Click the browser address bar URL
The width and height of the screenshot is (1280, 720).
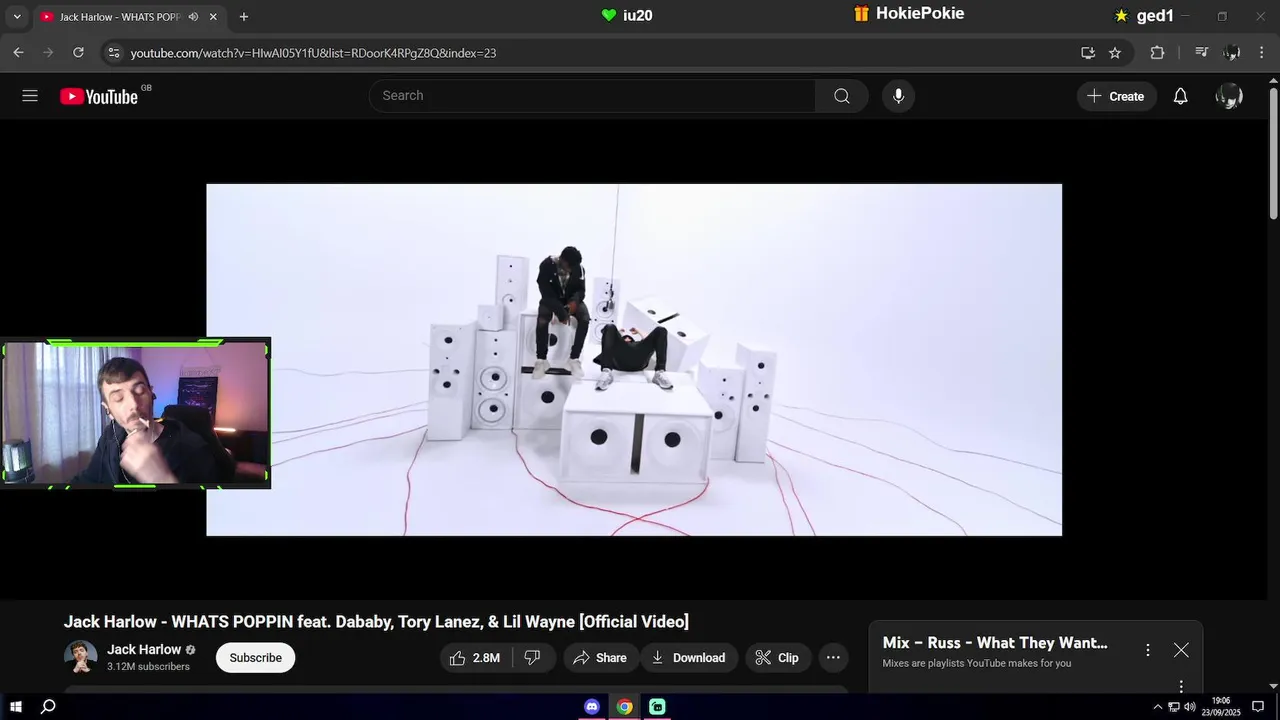click(313, 53)
